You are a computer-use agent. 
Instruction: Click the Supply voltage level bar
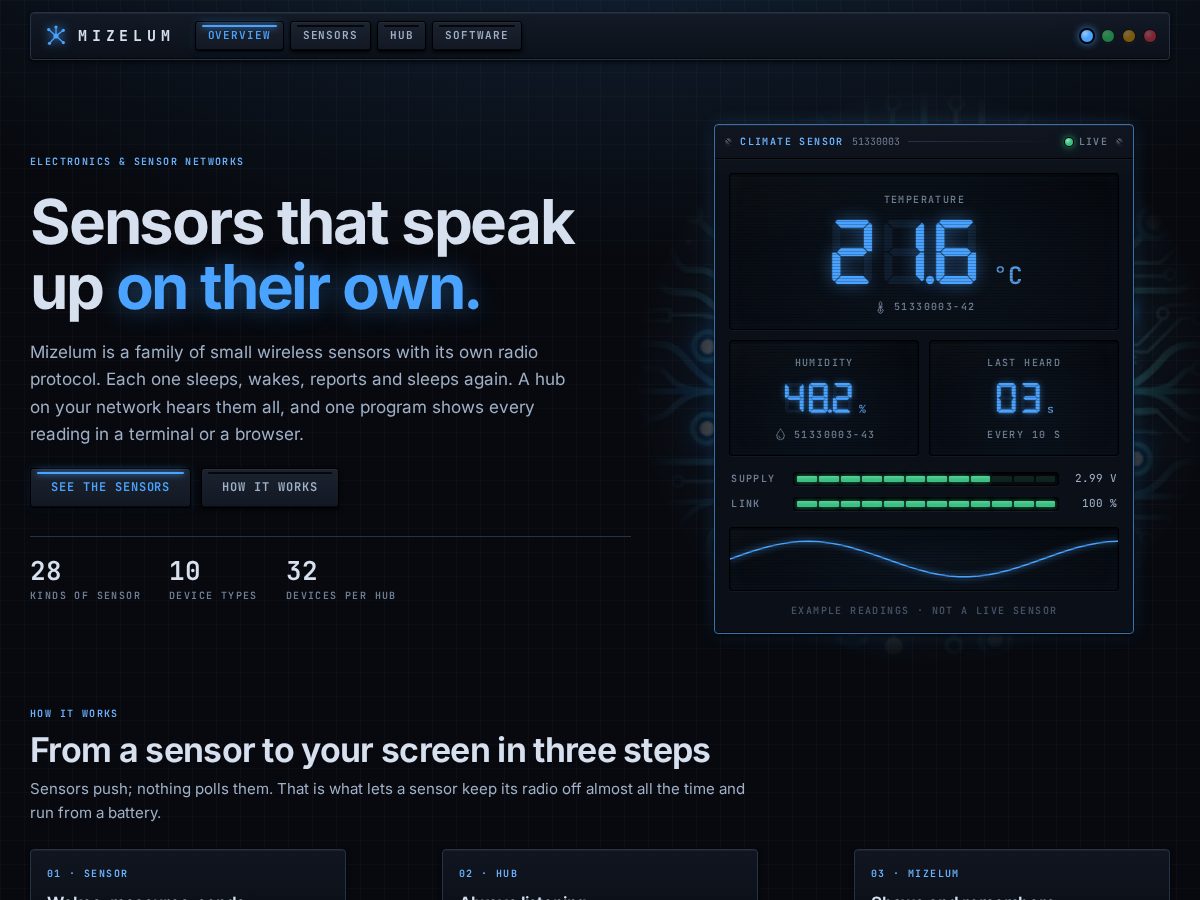point(926,479)
